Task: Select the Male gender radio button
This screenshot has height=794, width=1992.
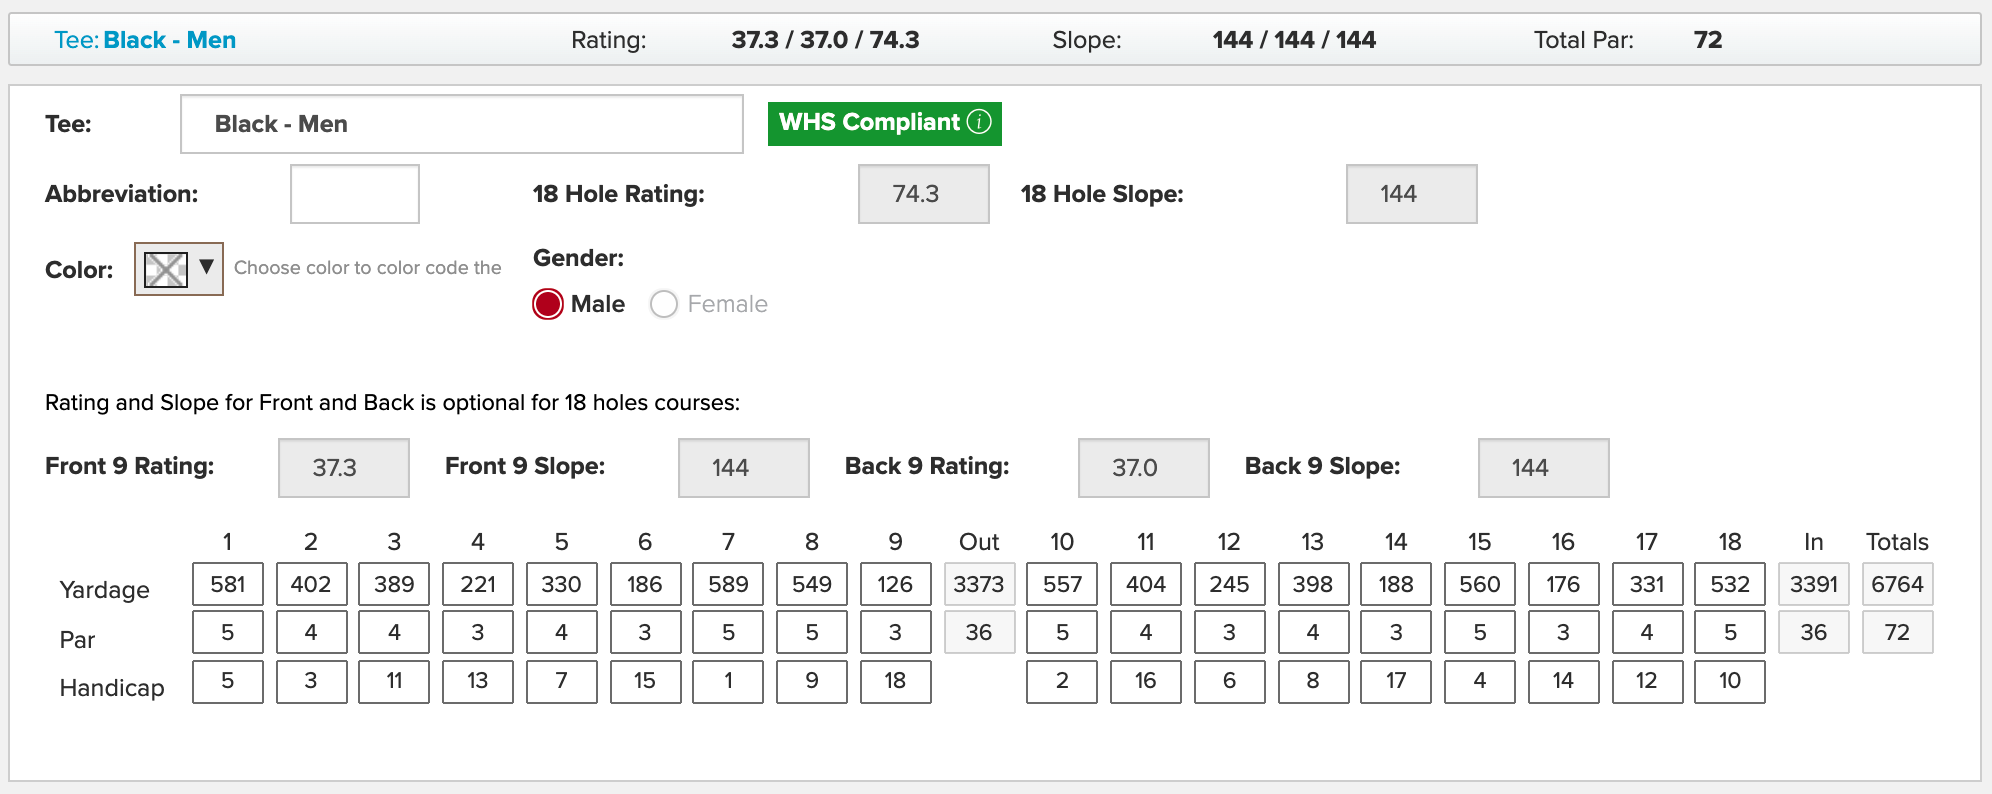Action: tap(548, 304)
